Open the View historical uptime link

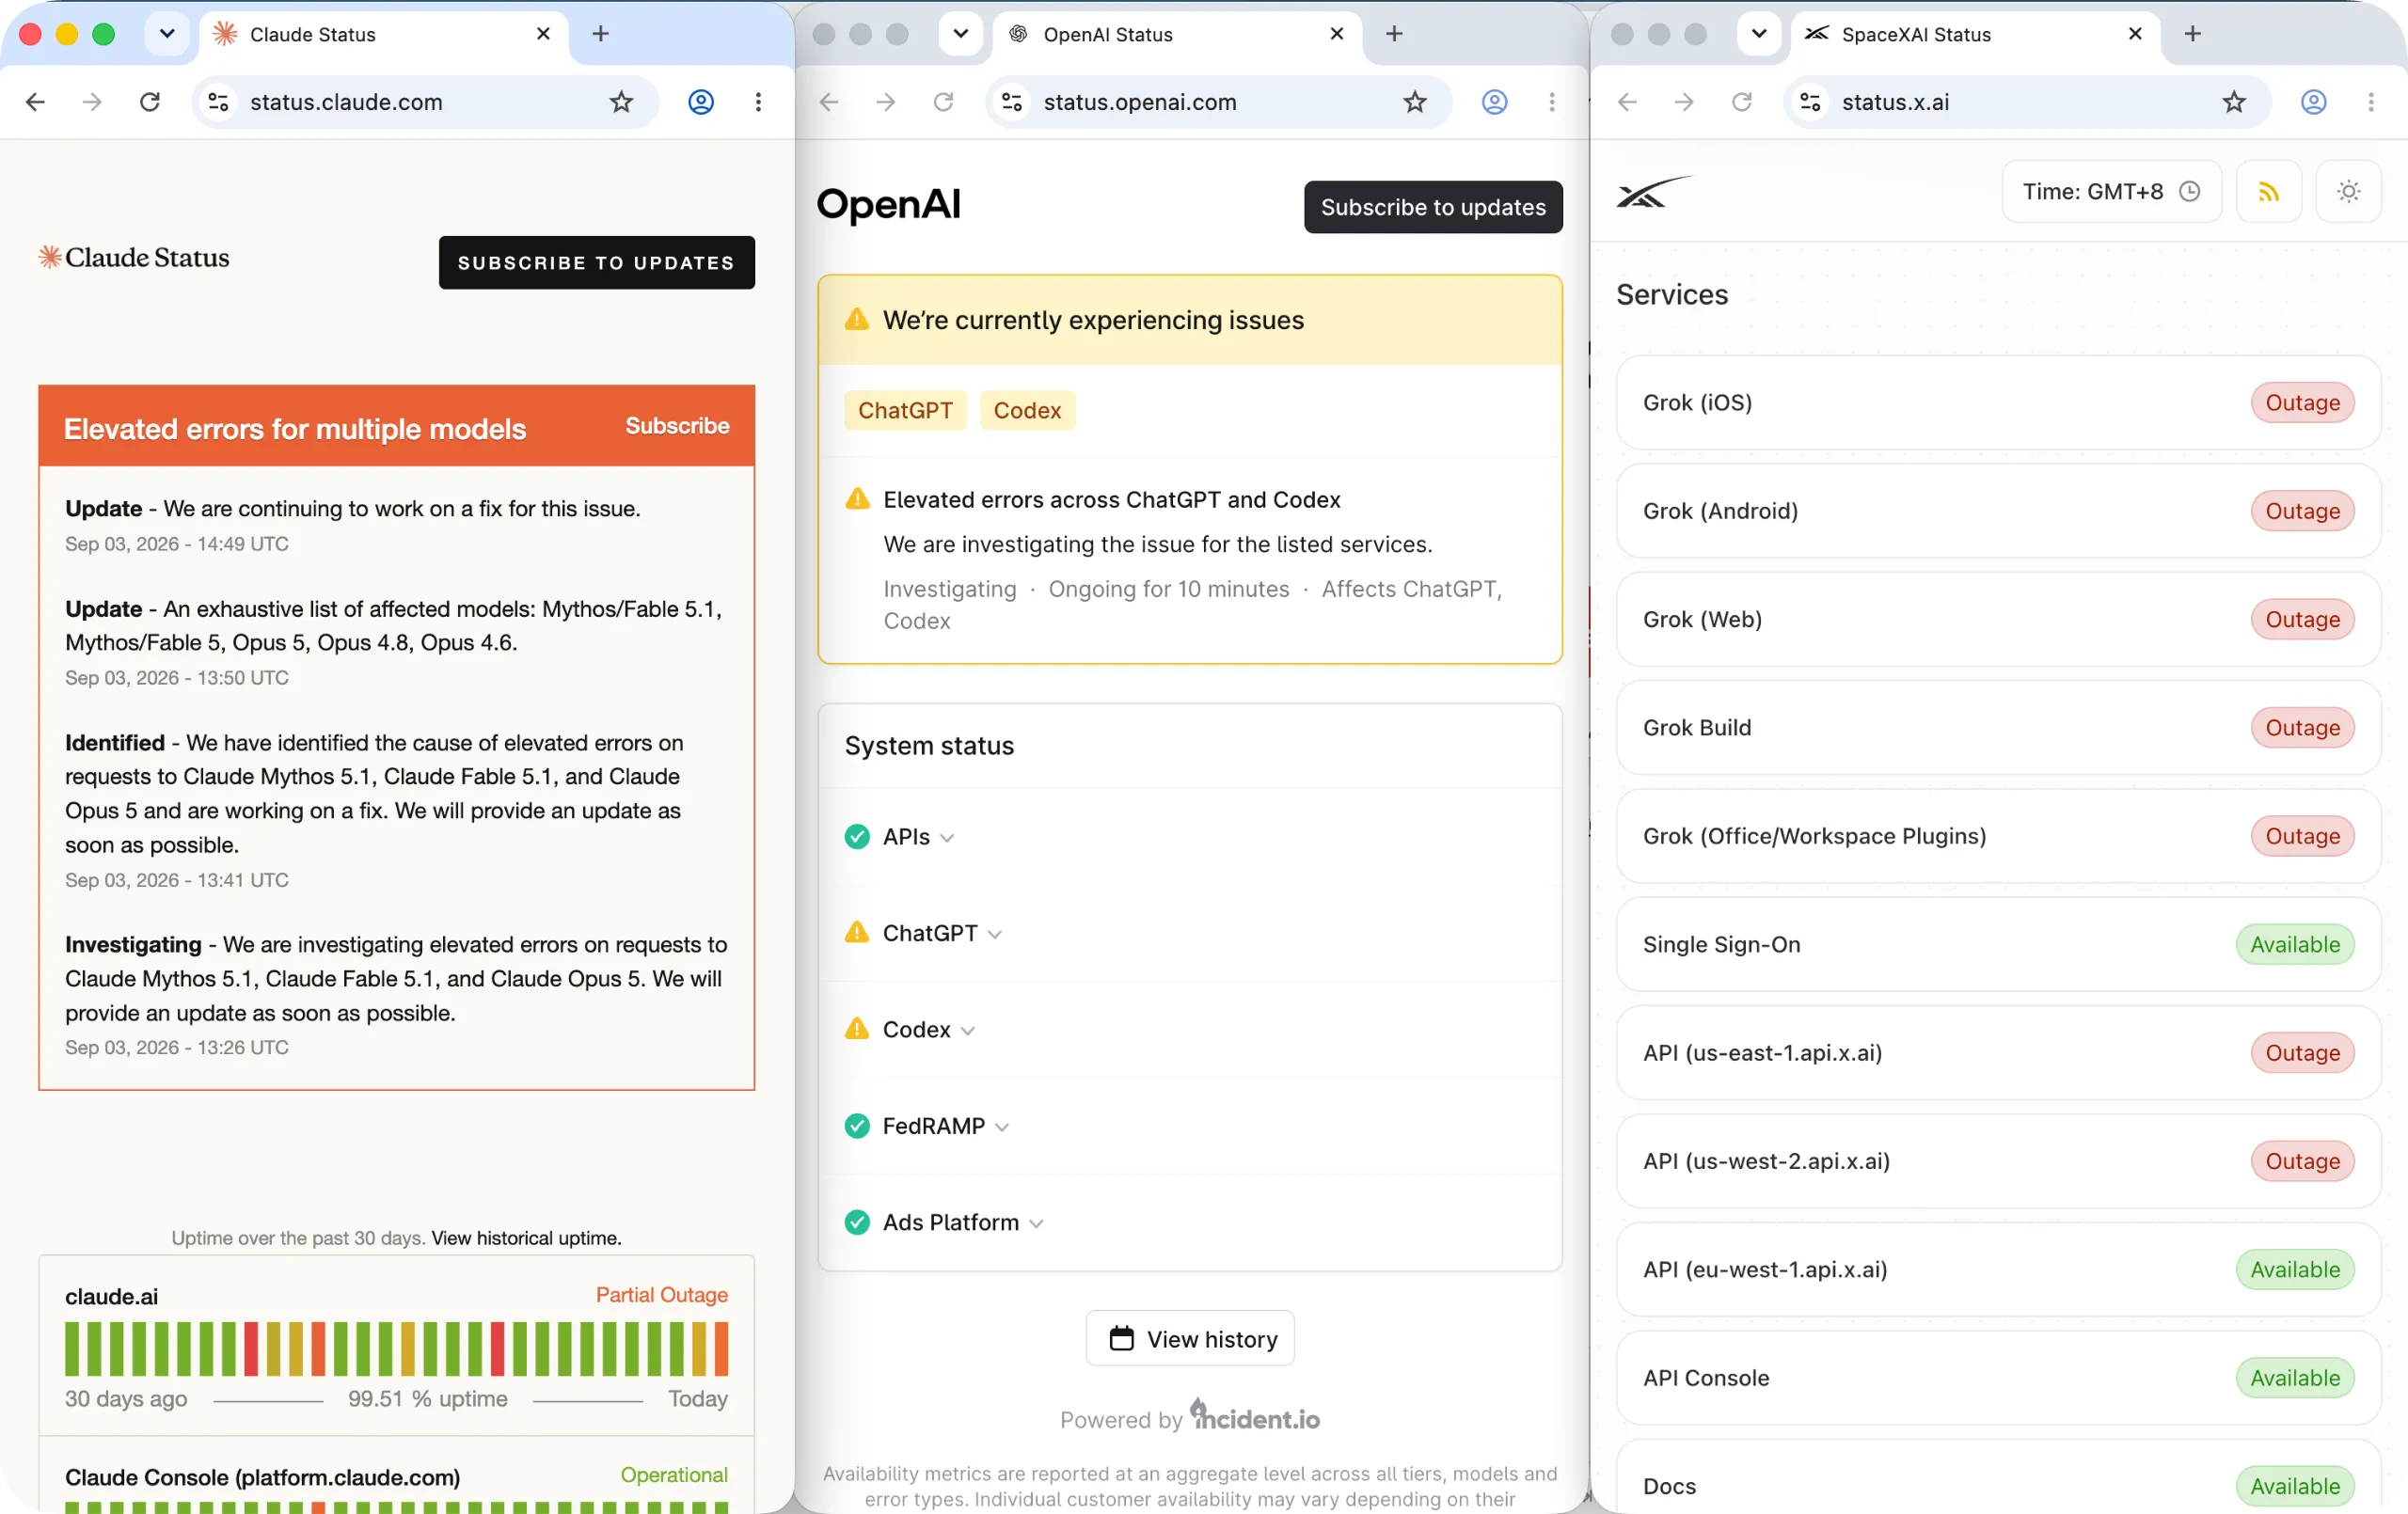(526, 1238)
